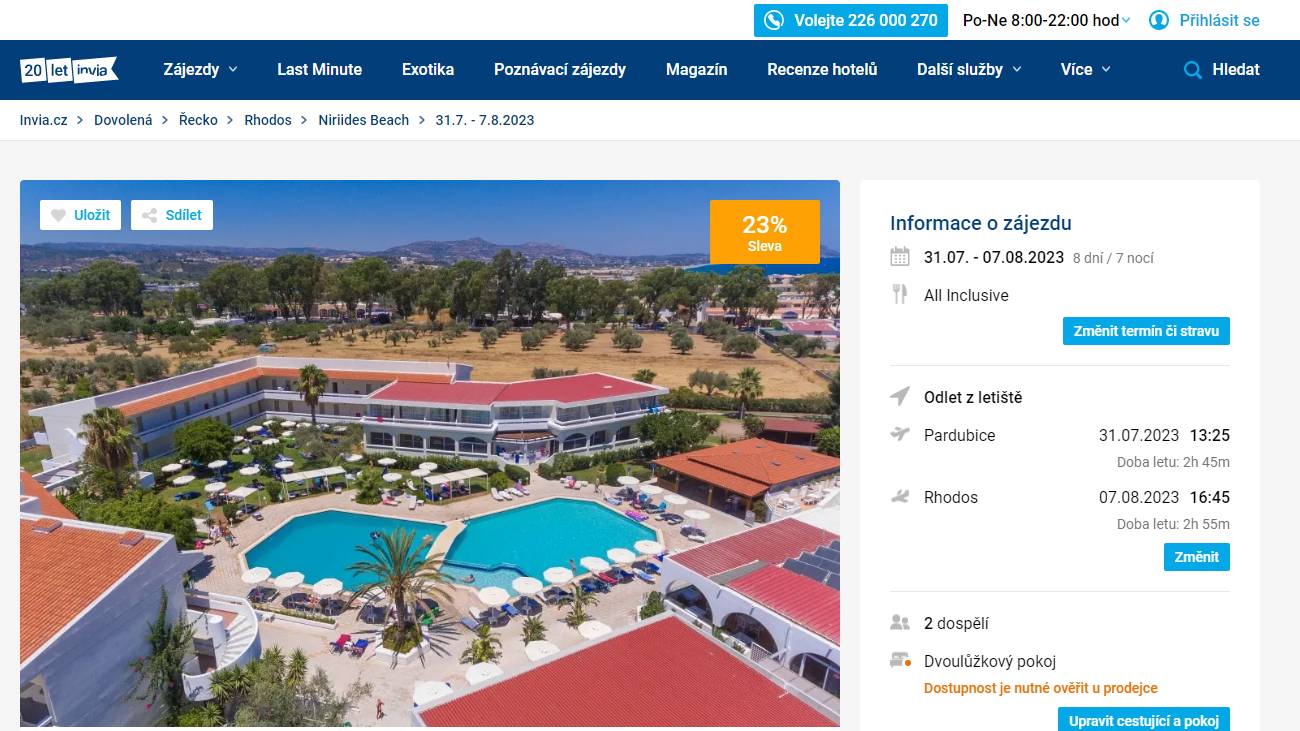Open the Rhodos breadcrumb link
Viewport: 1300px width, 731px height.
268,120
